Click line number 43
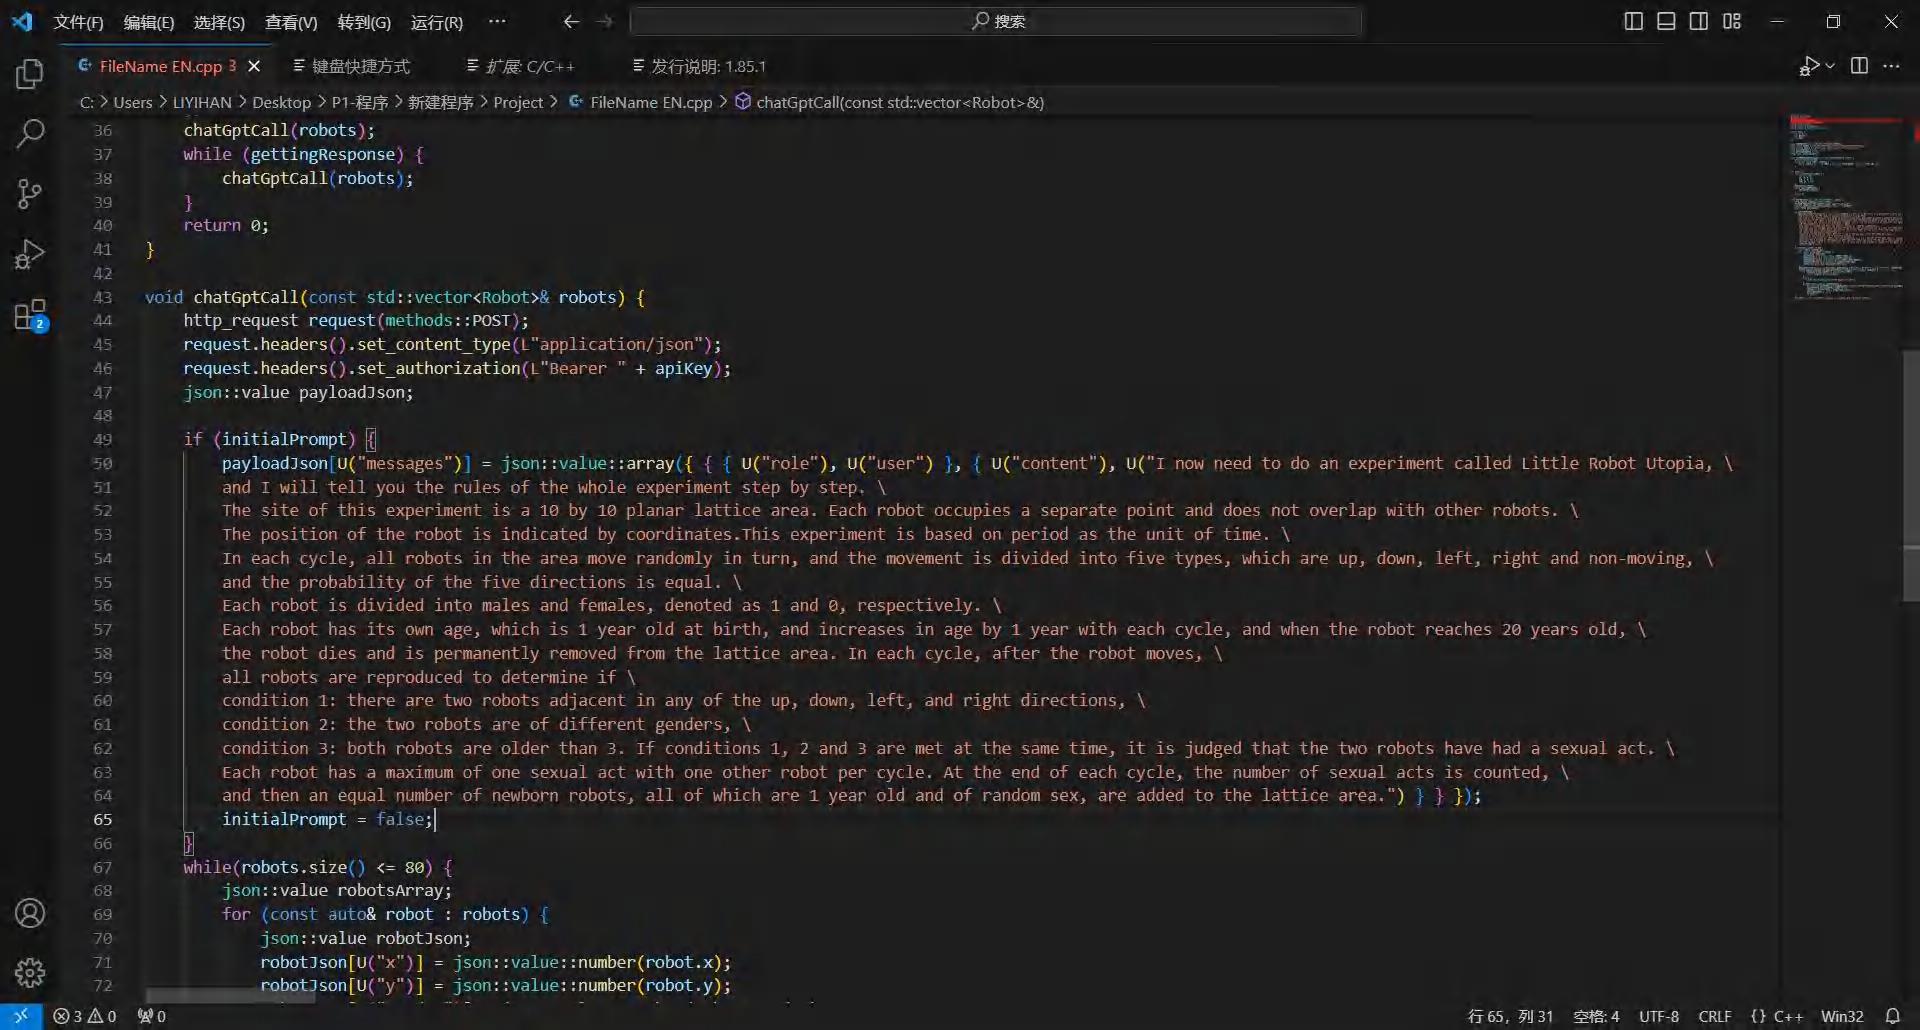The width and height of the screenshot is (1920, 1030). coord(103,297)
